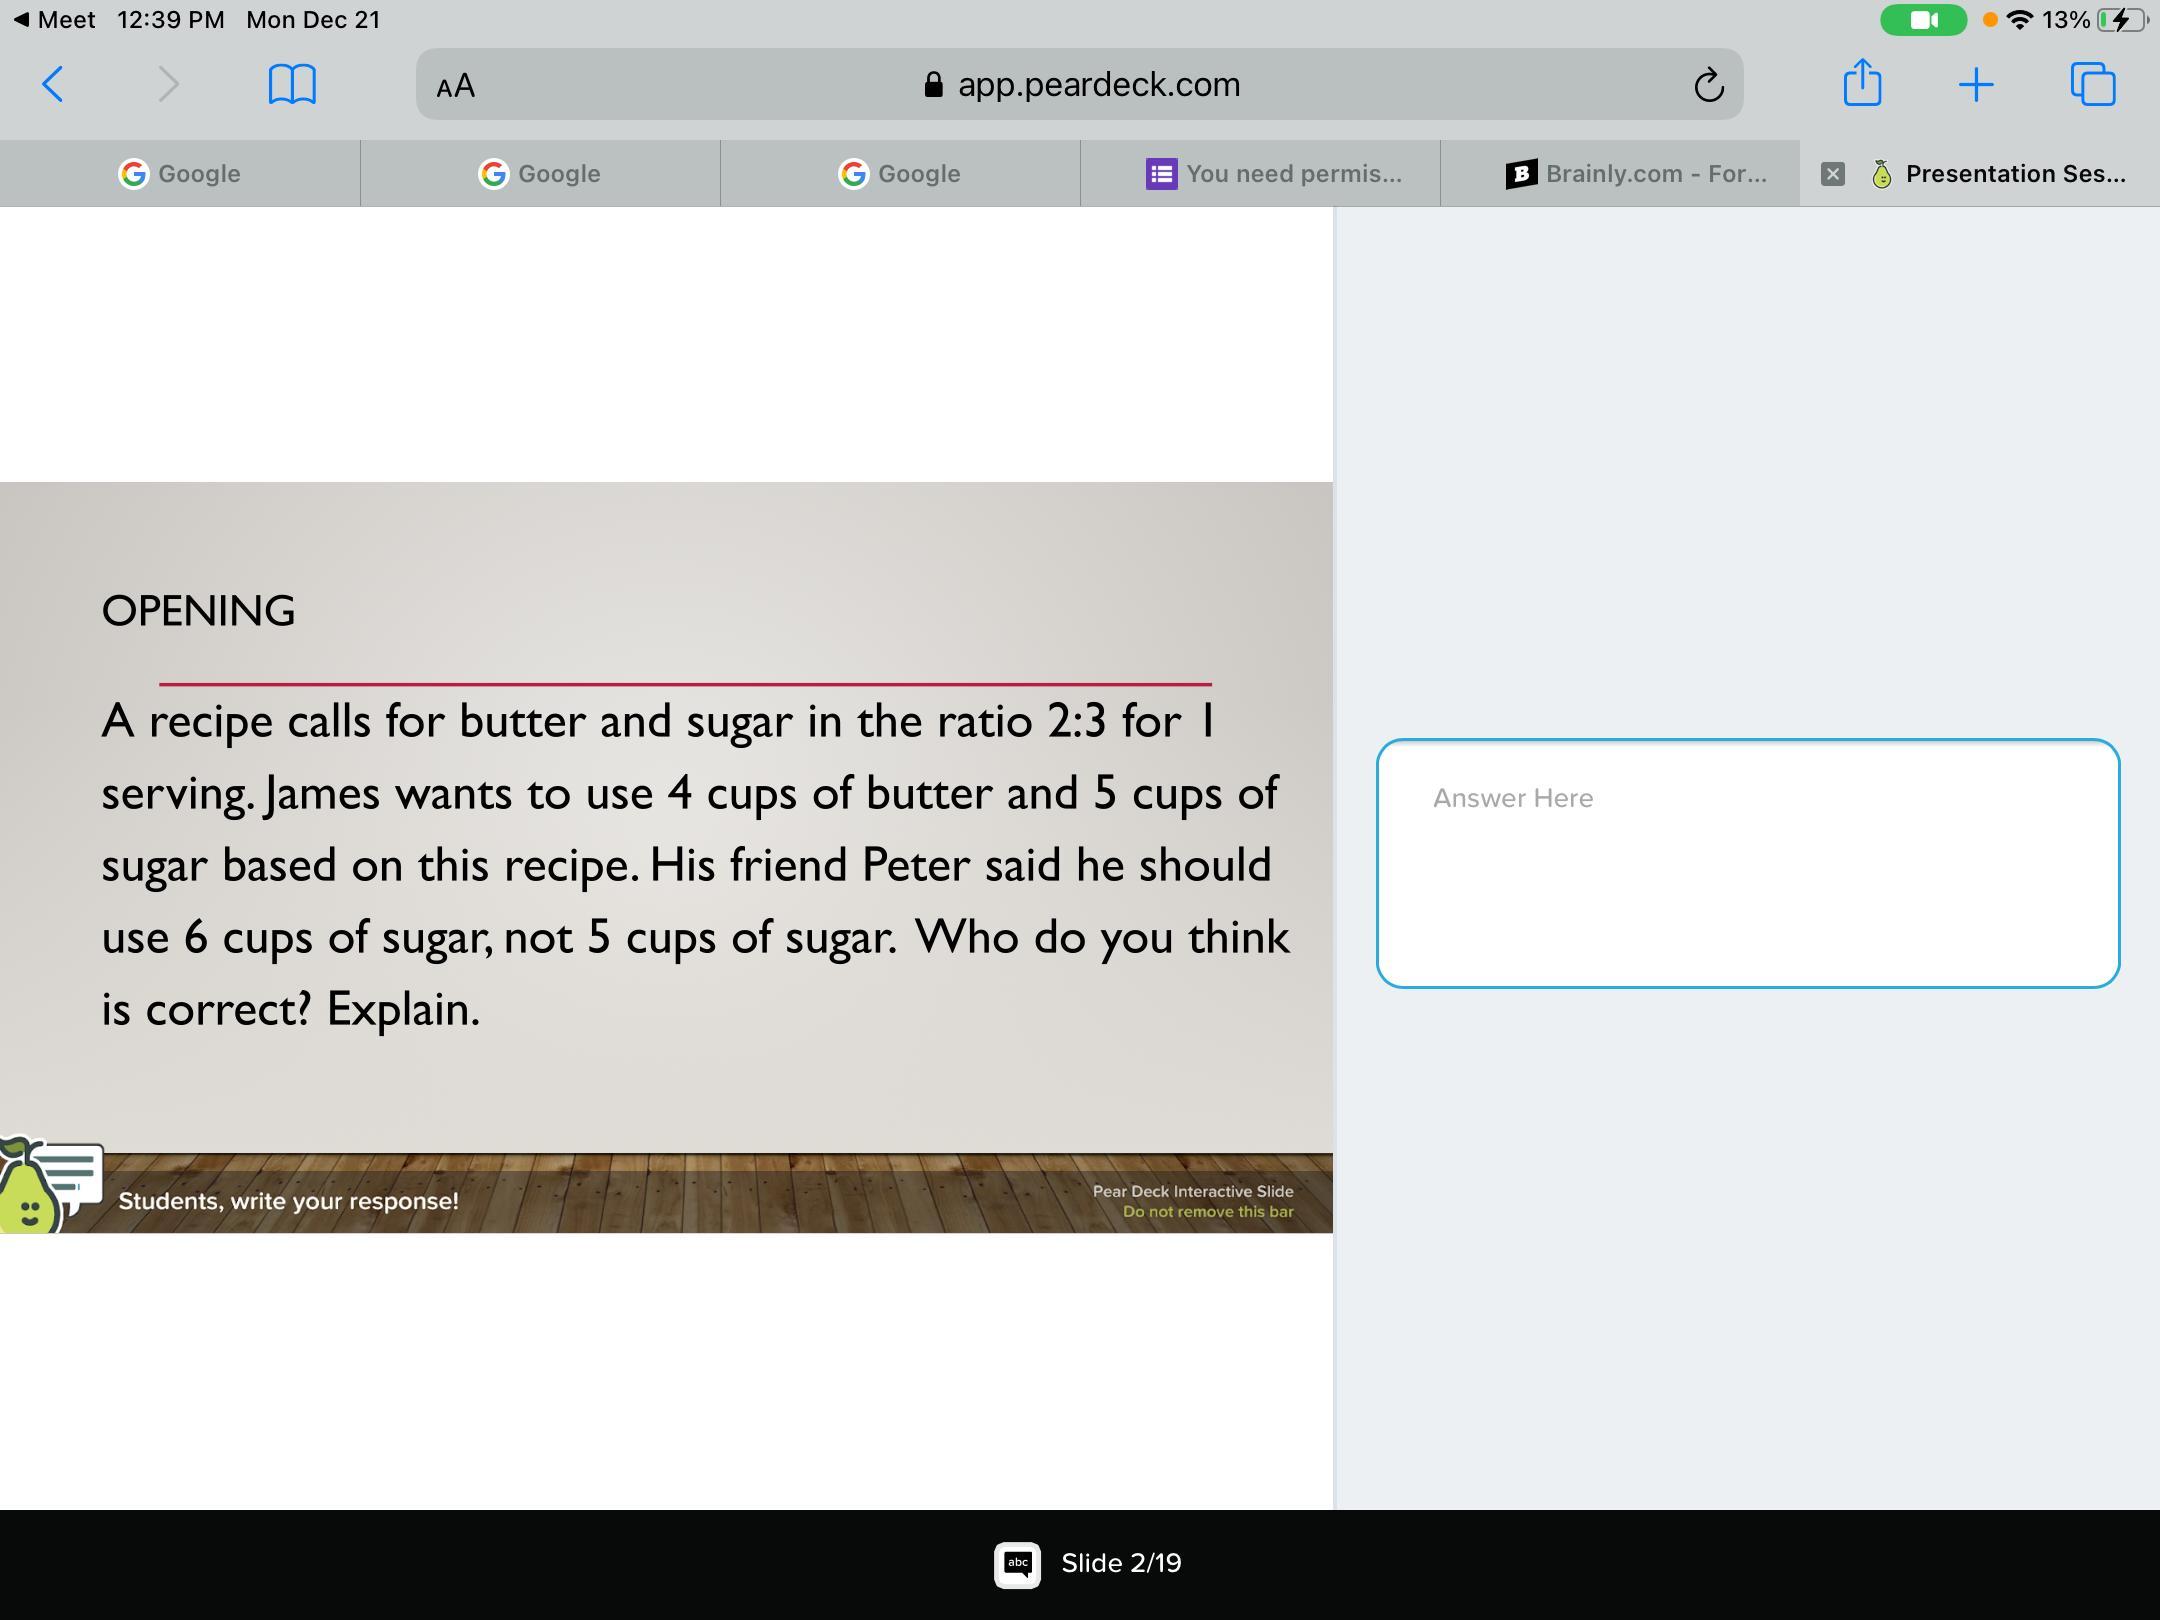Tap the reload page icon
The height and width of the screenshot is (1620, 2160).
coord(1708,86)
